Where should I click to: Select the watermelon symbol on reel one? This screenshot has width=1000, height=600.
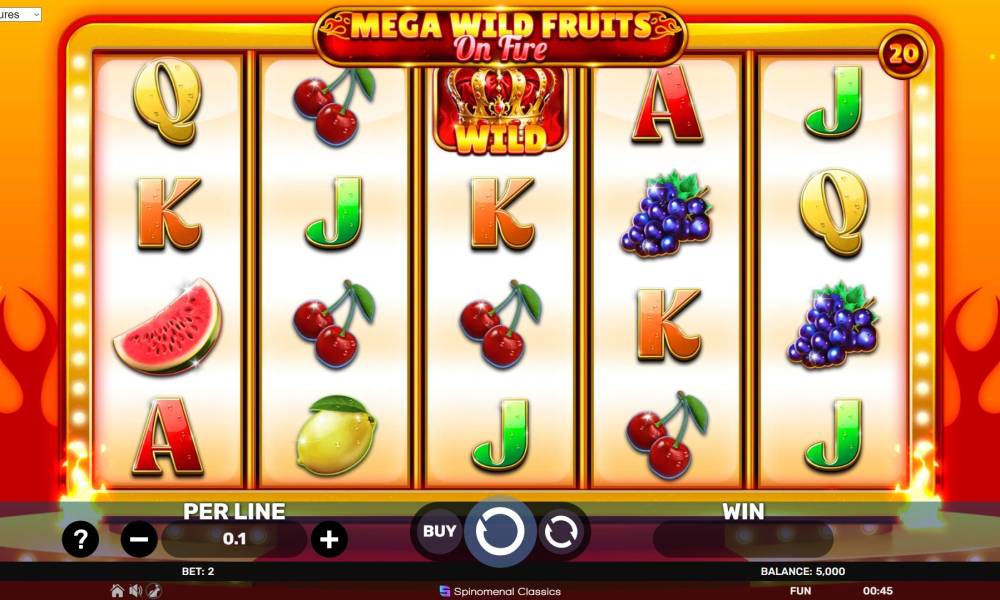(x=168, y=326)
